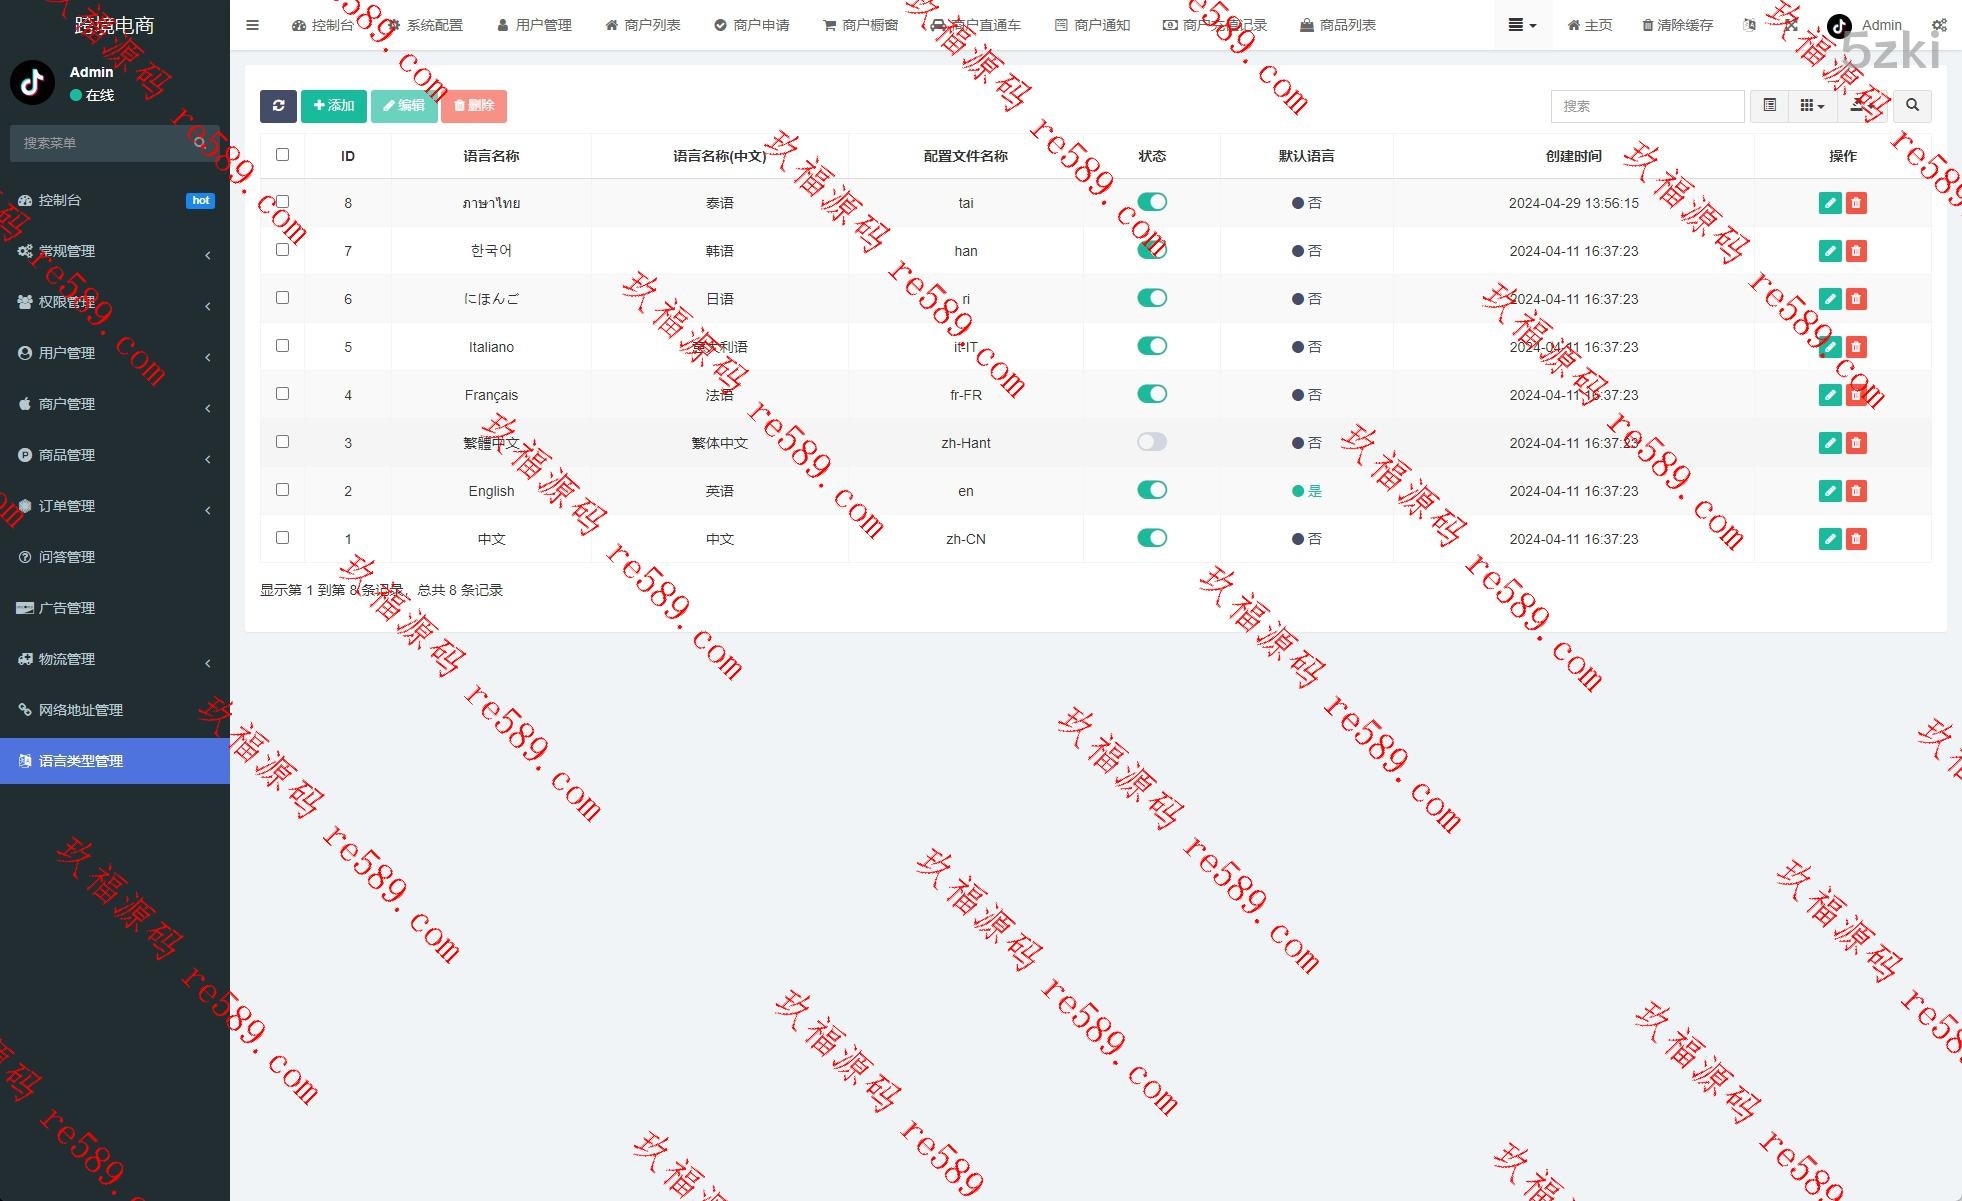Click the green 添加 button
The width and height of the screenshot is (1962, 1201).
tap(333, 105)
